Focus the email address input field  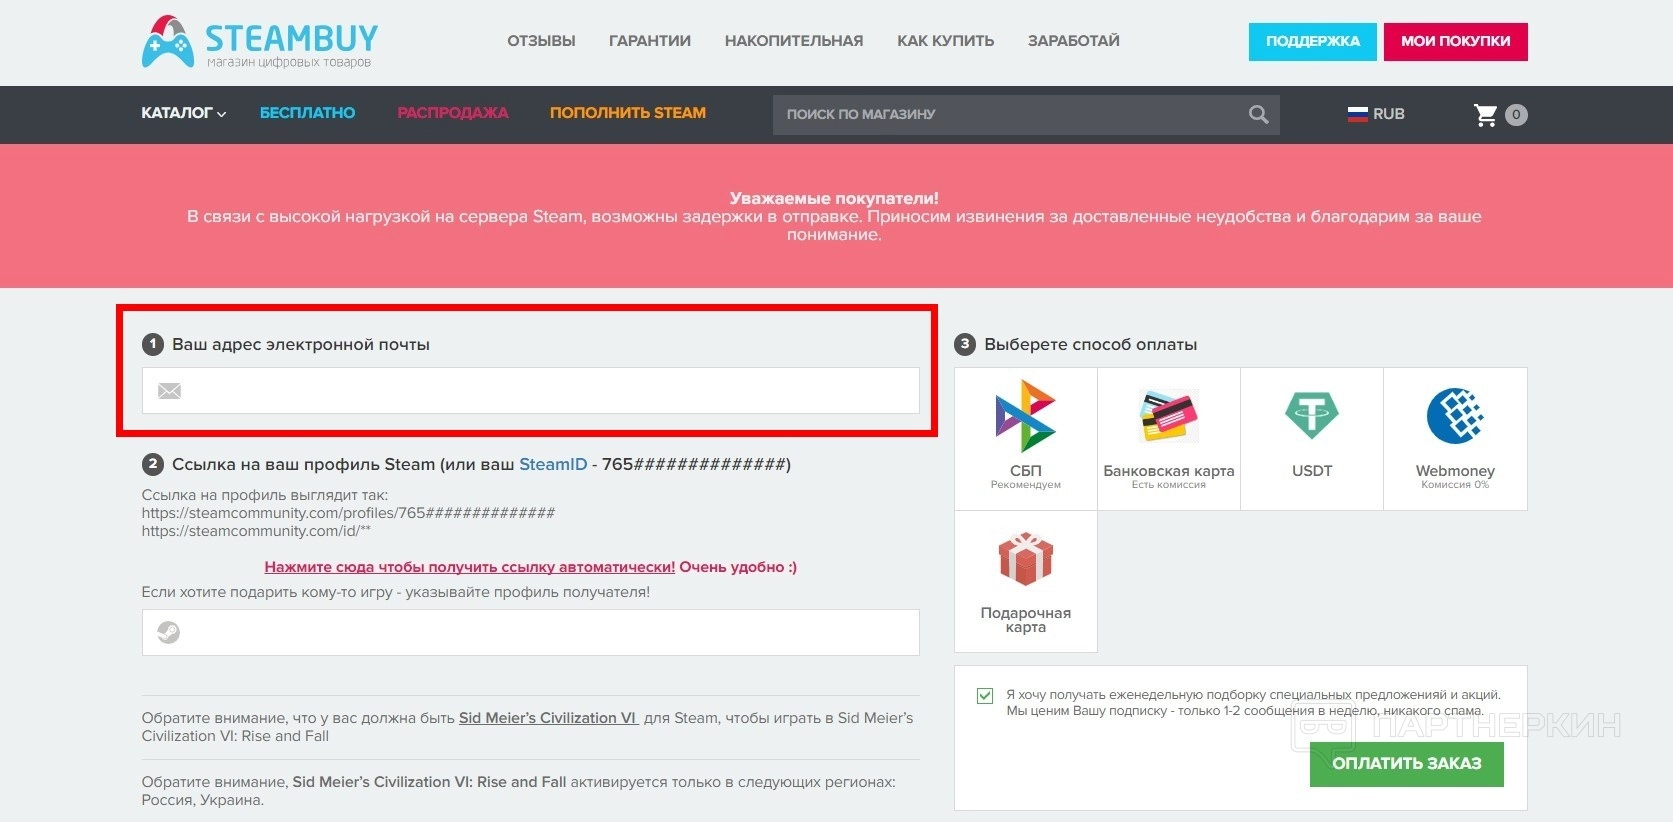point(531,390)
